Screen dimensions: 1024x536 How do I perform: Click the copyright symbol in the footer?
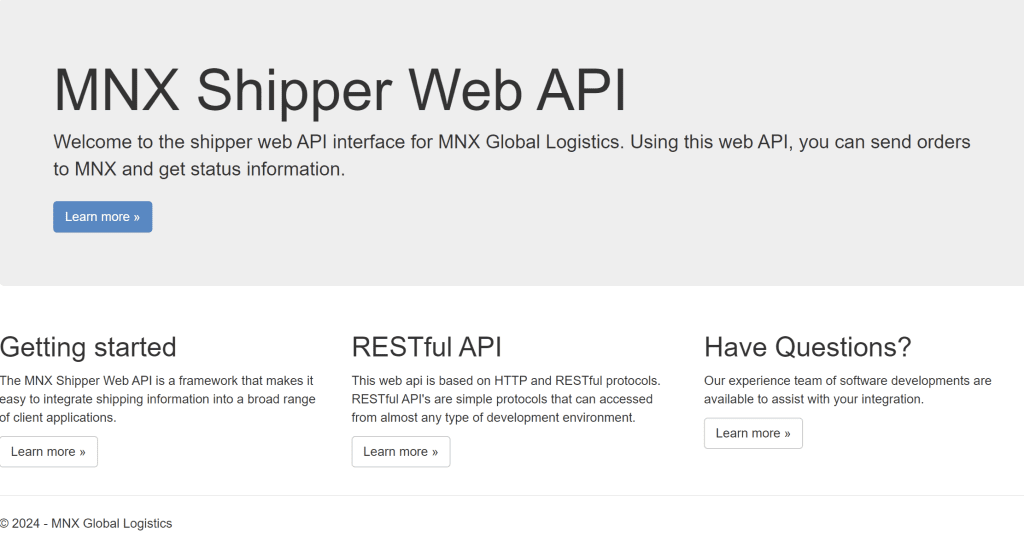coord(4,524)
